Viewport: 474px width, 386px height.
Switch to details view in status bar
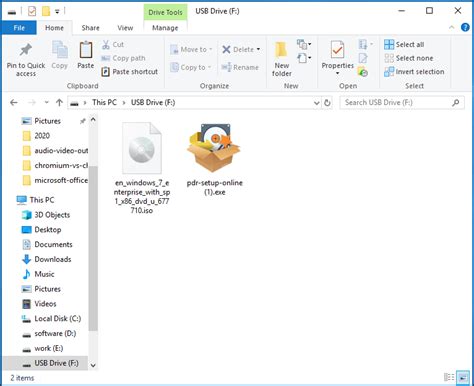coord(449,378)
